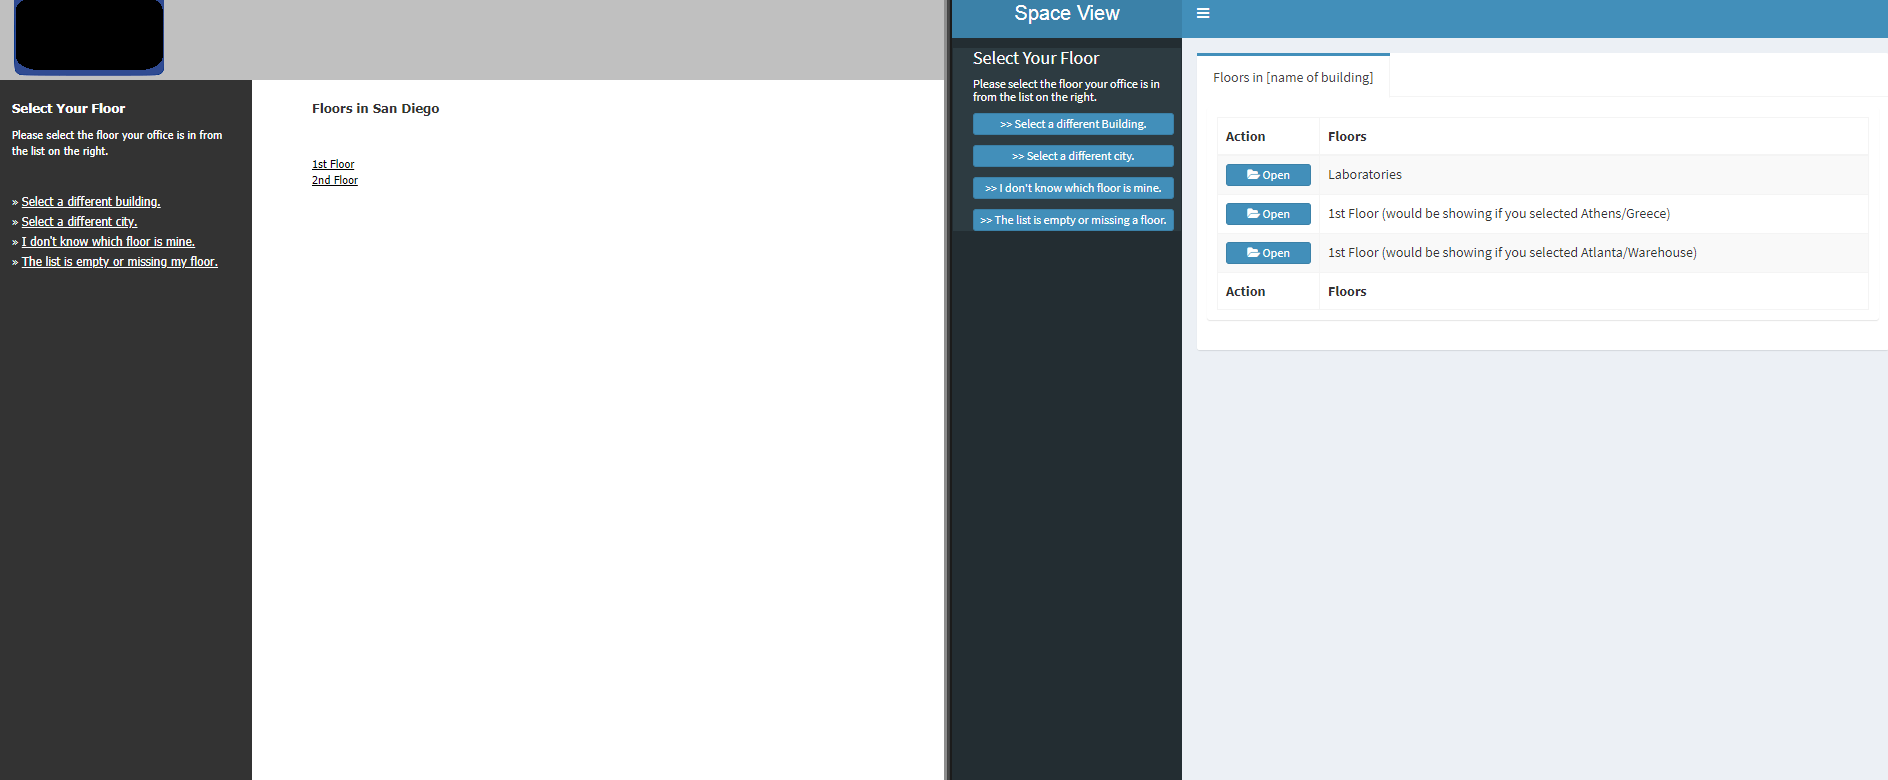The height and width of the screenshot is (780, 1888).
Task: Click '>> I don't know which floor is mine.' button
Action: (x=1073, y=188)
